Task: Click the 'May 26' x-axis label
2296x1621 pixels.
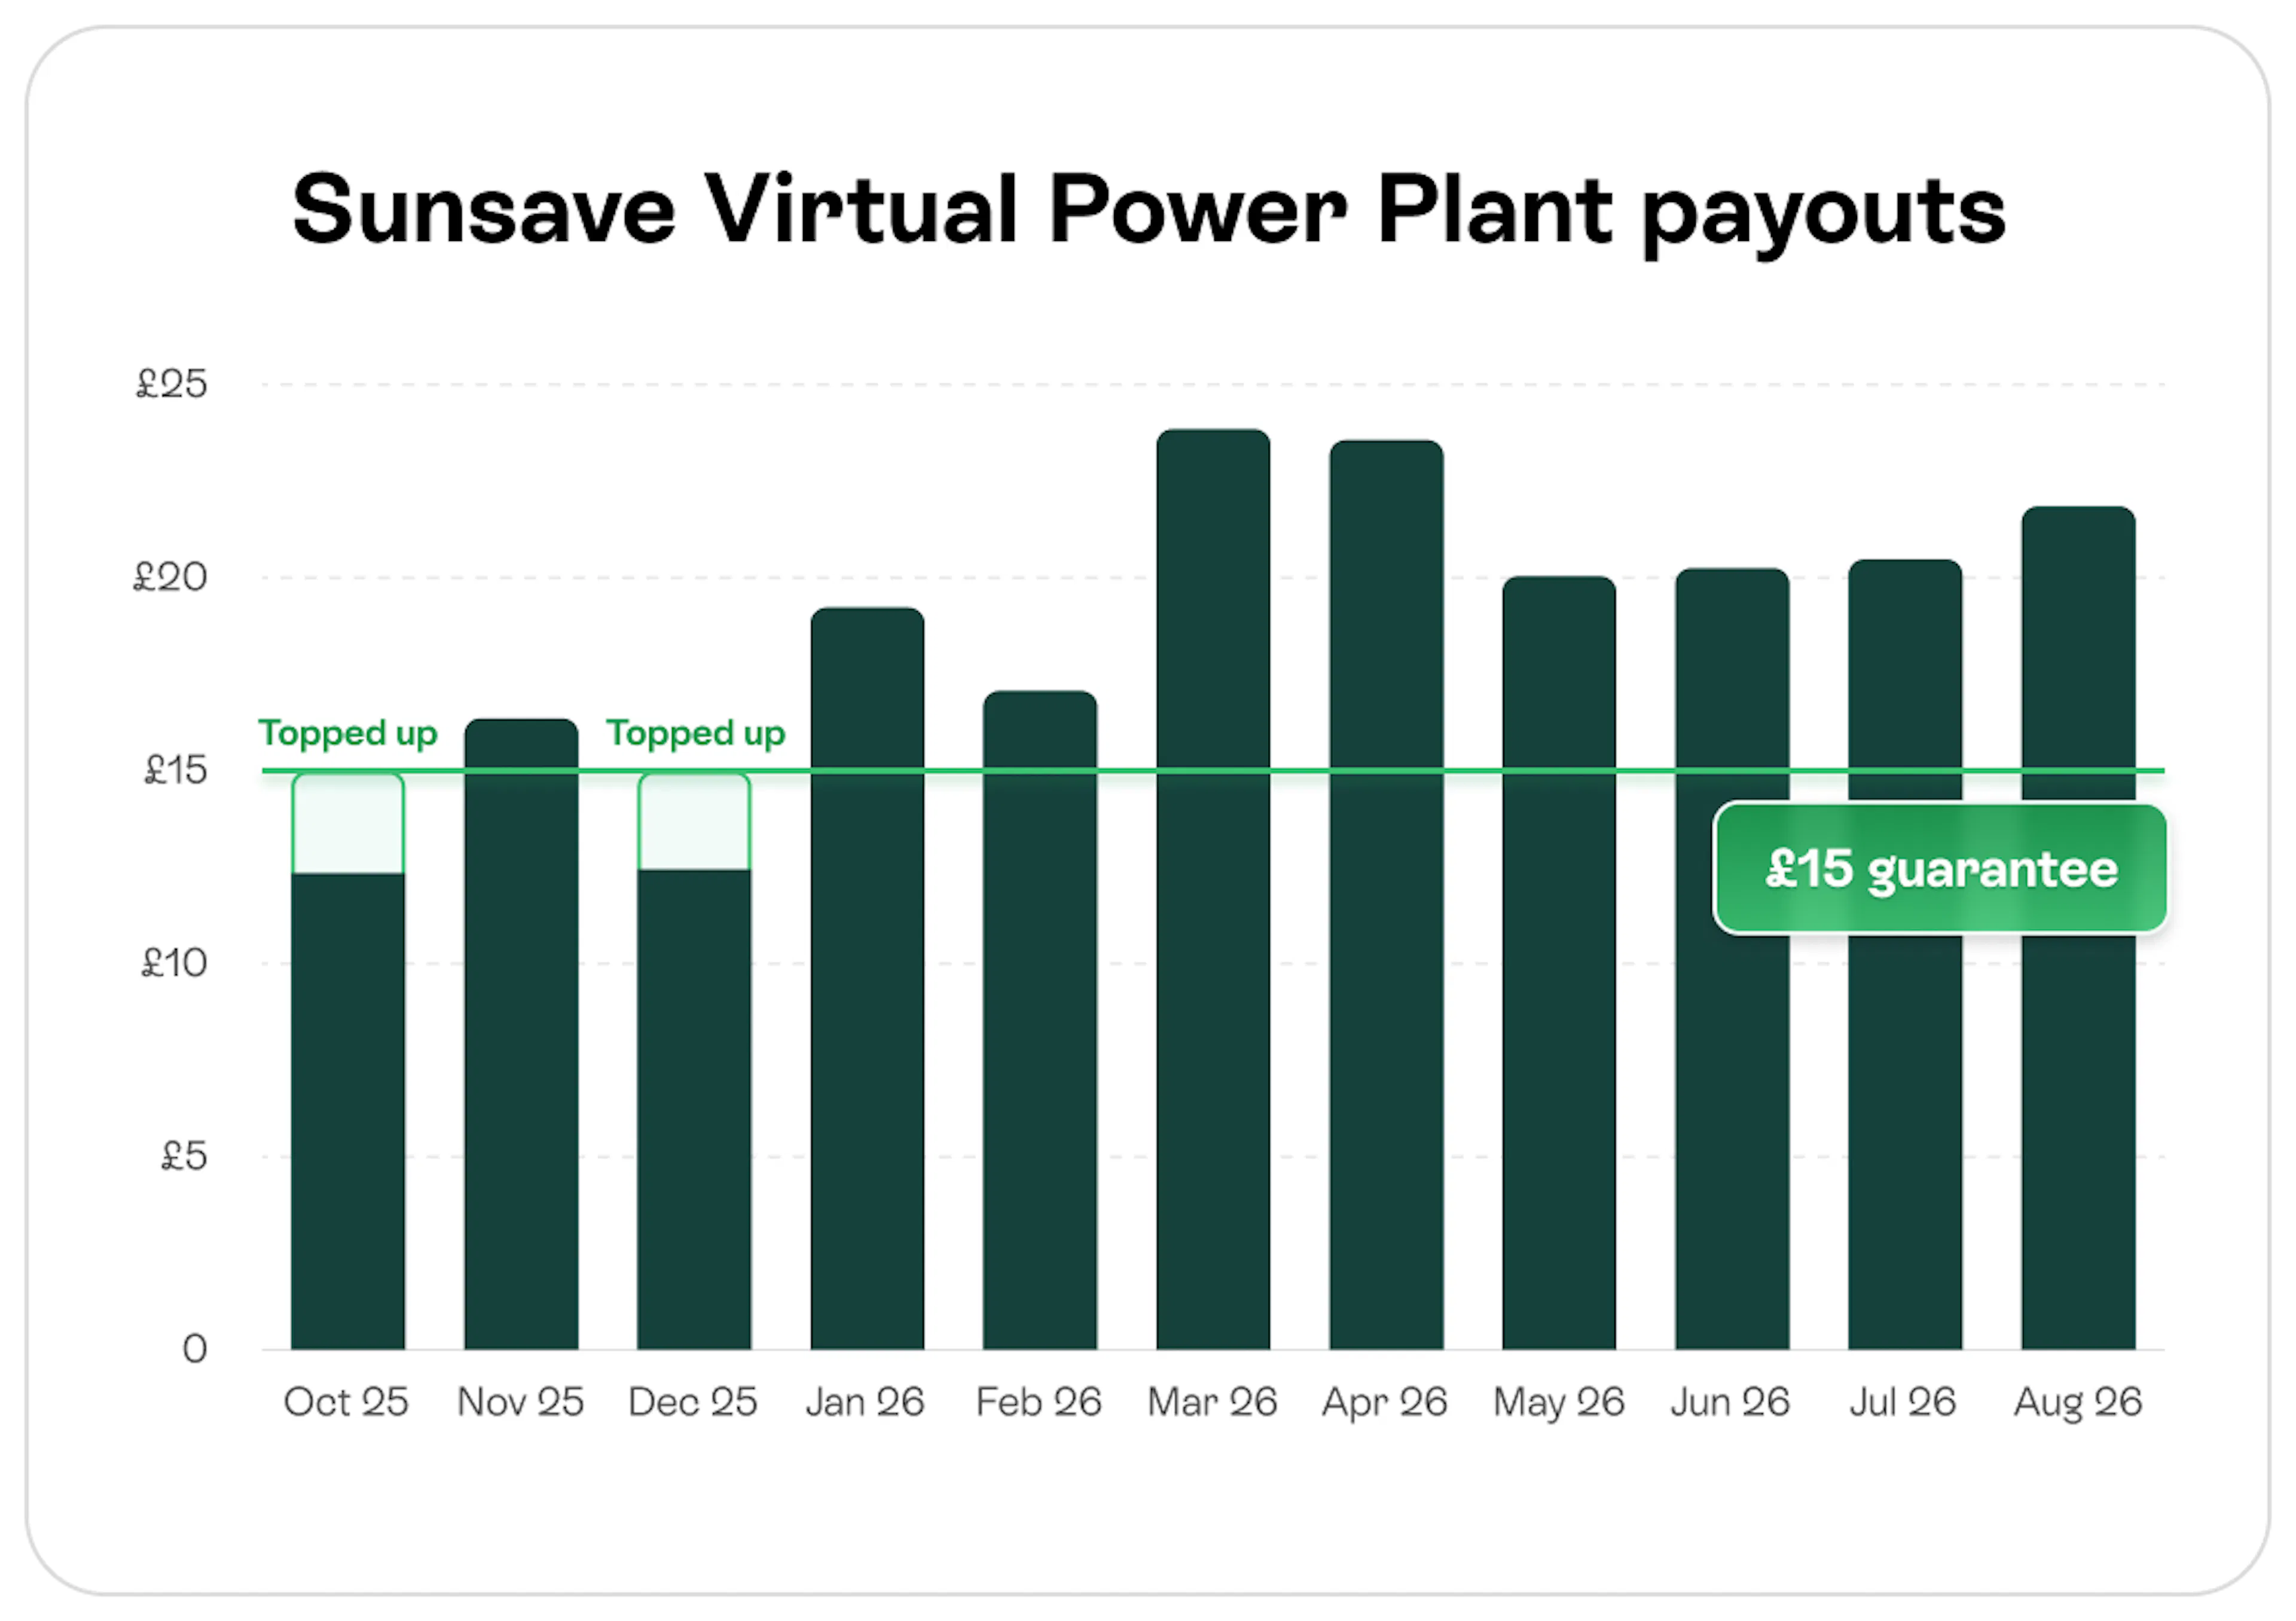Action: pyautogui.click(x=1559, y=1403)
